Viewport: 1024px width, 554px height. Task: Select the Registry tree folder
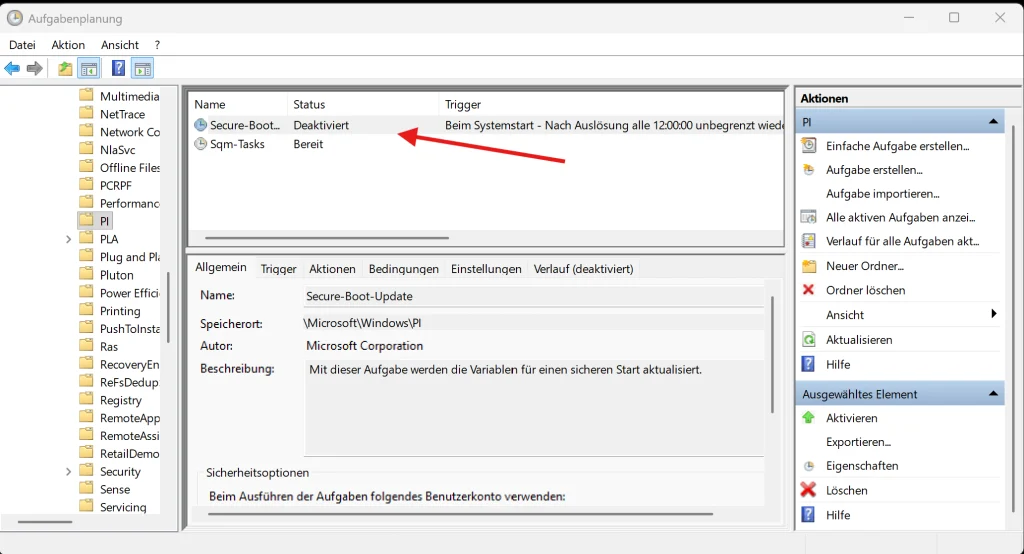click(x=120, y=400)
